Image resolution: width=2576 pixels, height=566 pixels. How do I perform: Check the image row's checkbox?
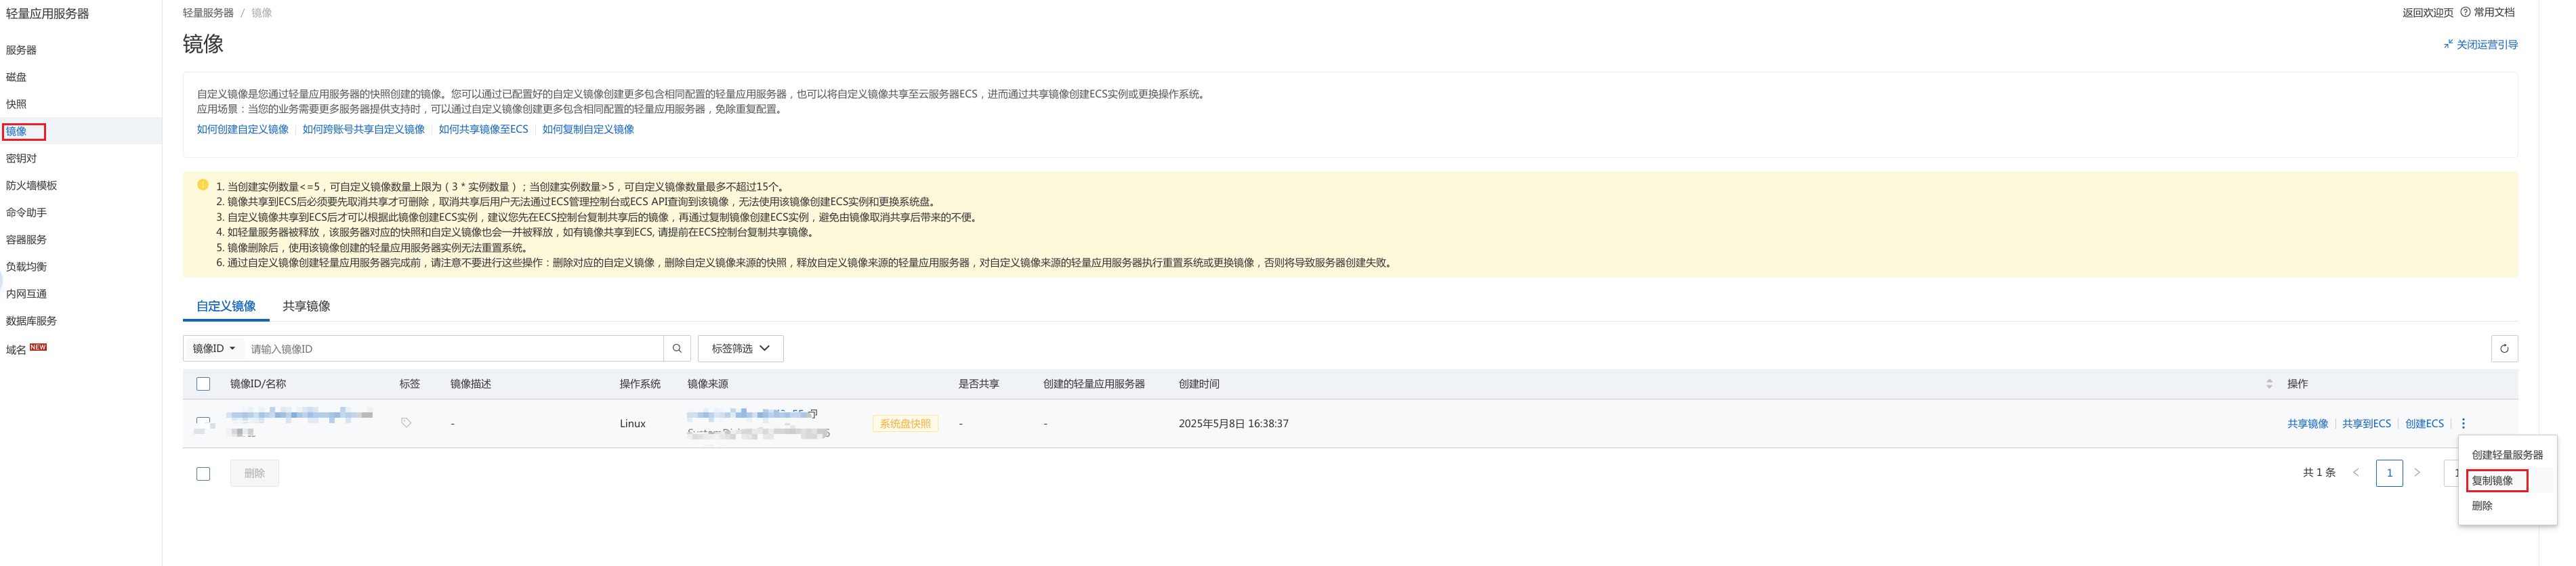[203, 423]
